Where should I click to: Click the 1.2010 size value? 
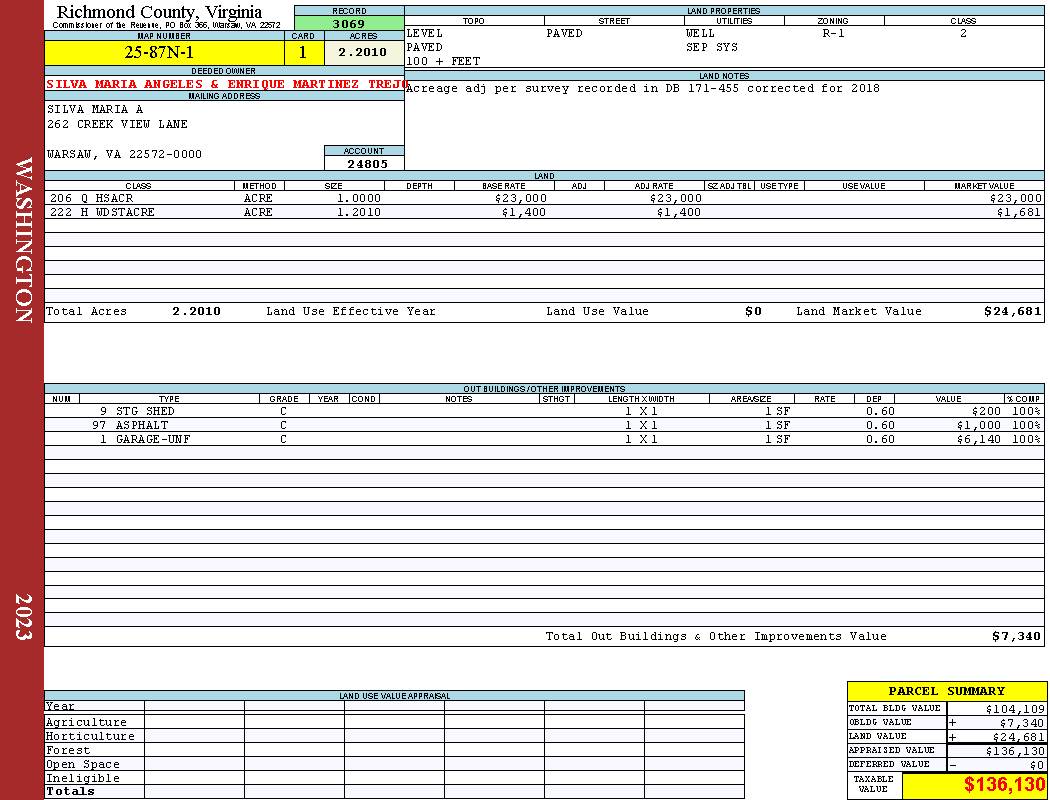(x=358, y=212)
